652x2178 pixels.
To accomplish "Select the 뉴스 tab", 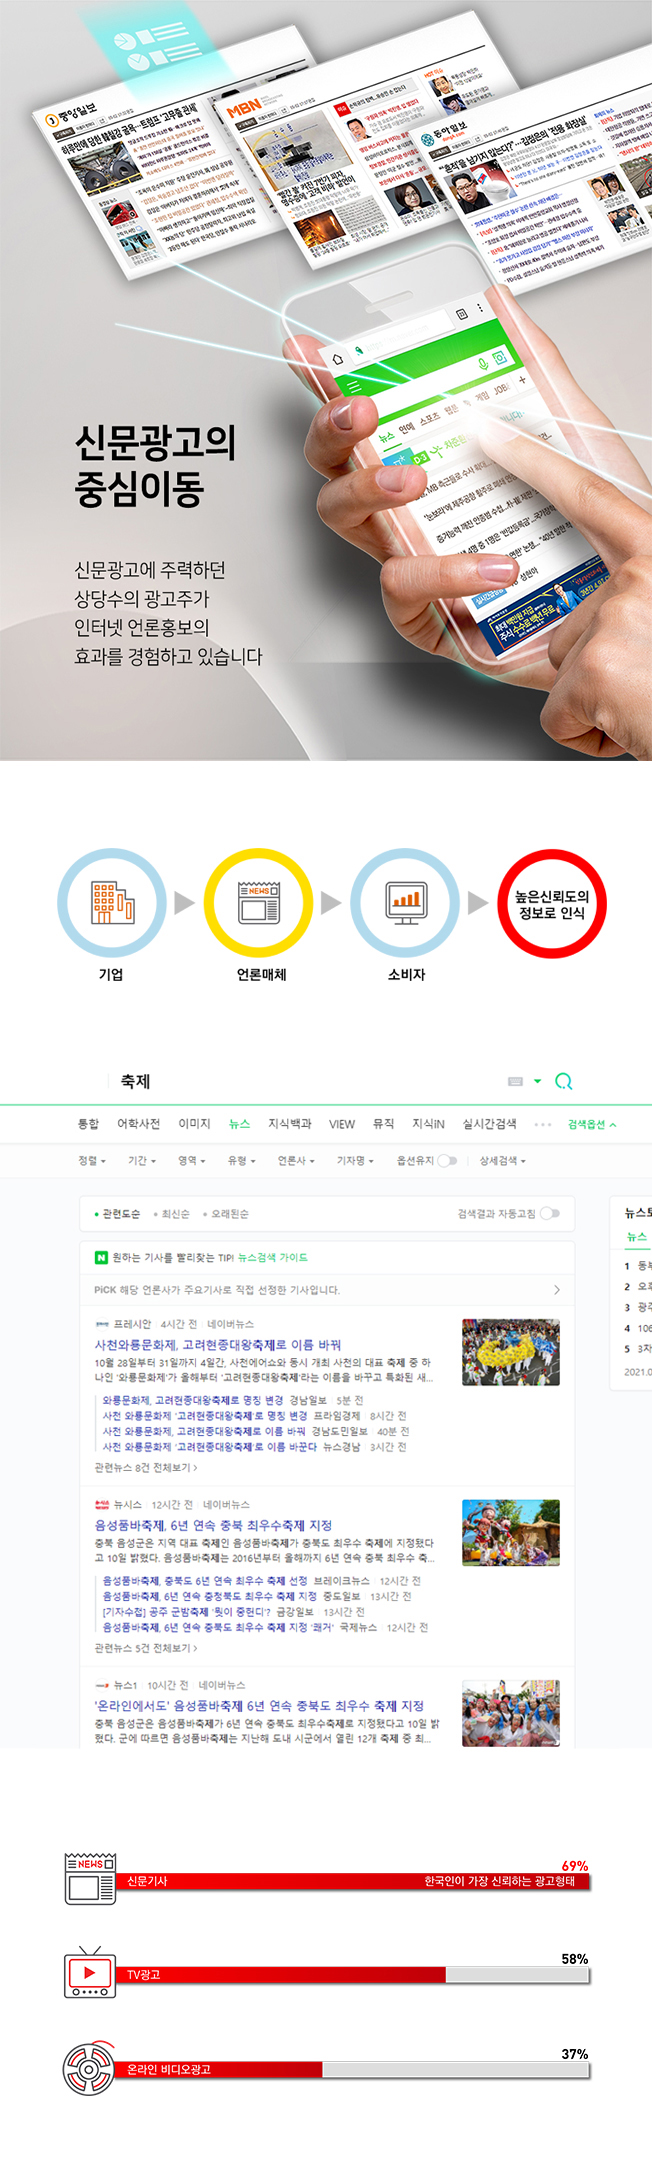I will [x=239, y=1124].
